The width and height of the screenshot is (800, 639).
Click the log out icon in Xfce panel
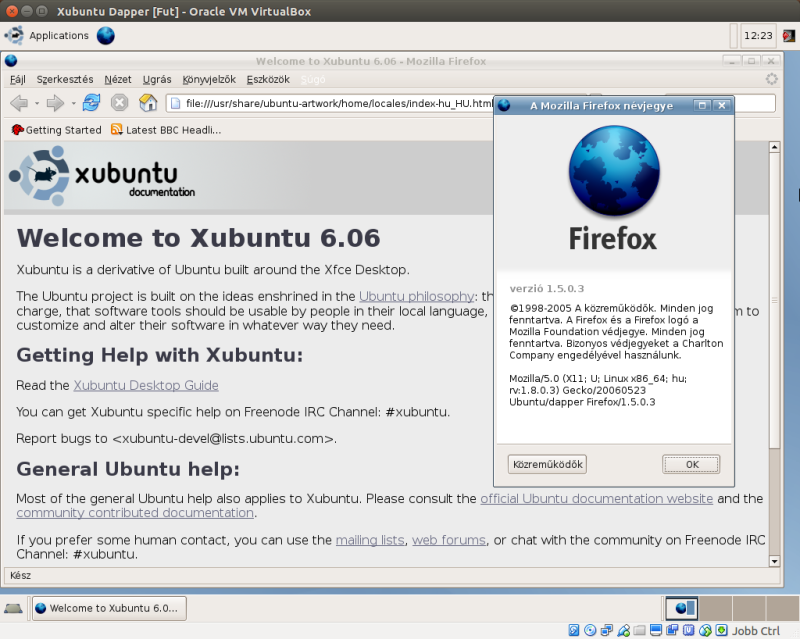click(x=789, y=36)
